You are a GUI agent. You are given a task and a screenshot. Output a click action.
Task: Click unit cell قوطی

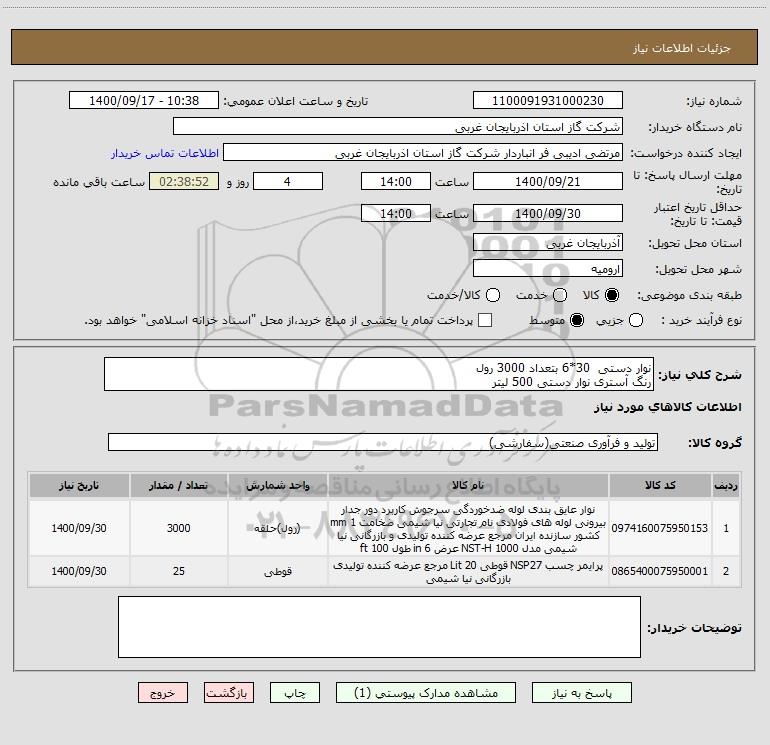pyautogui.click(x=278, y=571)
